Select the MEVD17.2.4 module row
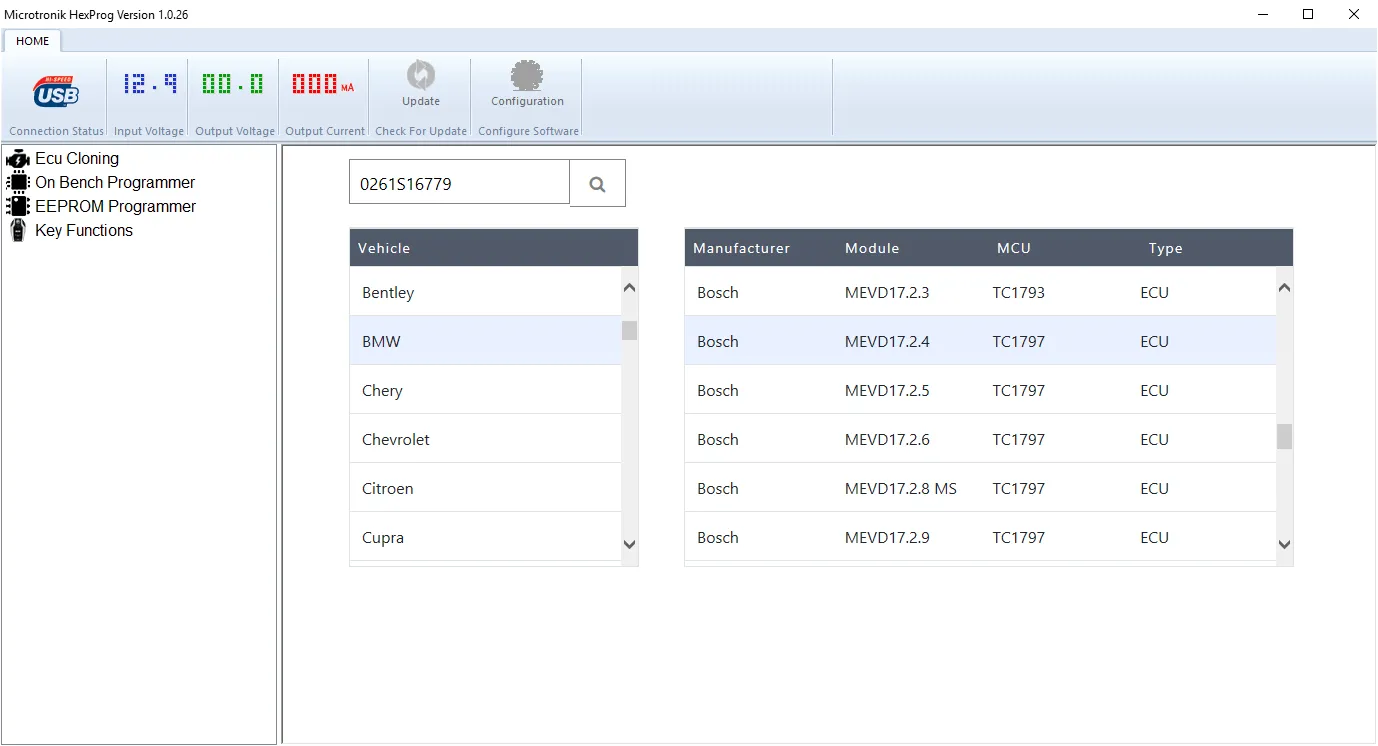1378x746 pixels. [x=981, y=341]
